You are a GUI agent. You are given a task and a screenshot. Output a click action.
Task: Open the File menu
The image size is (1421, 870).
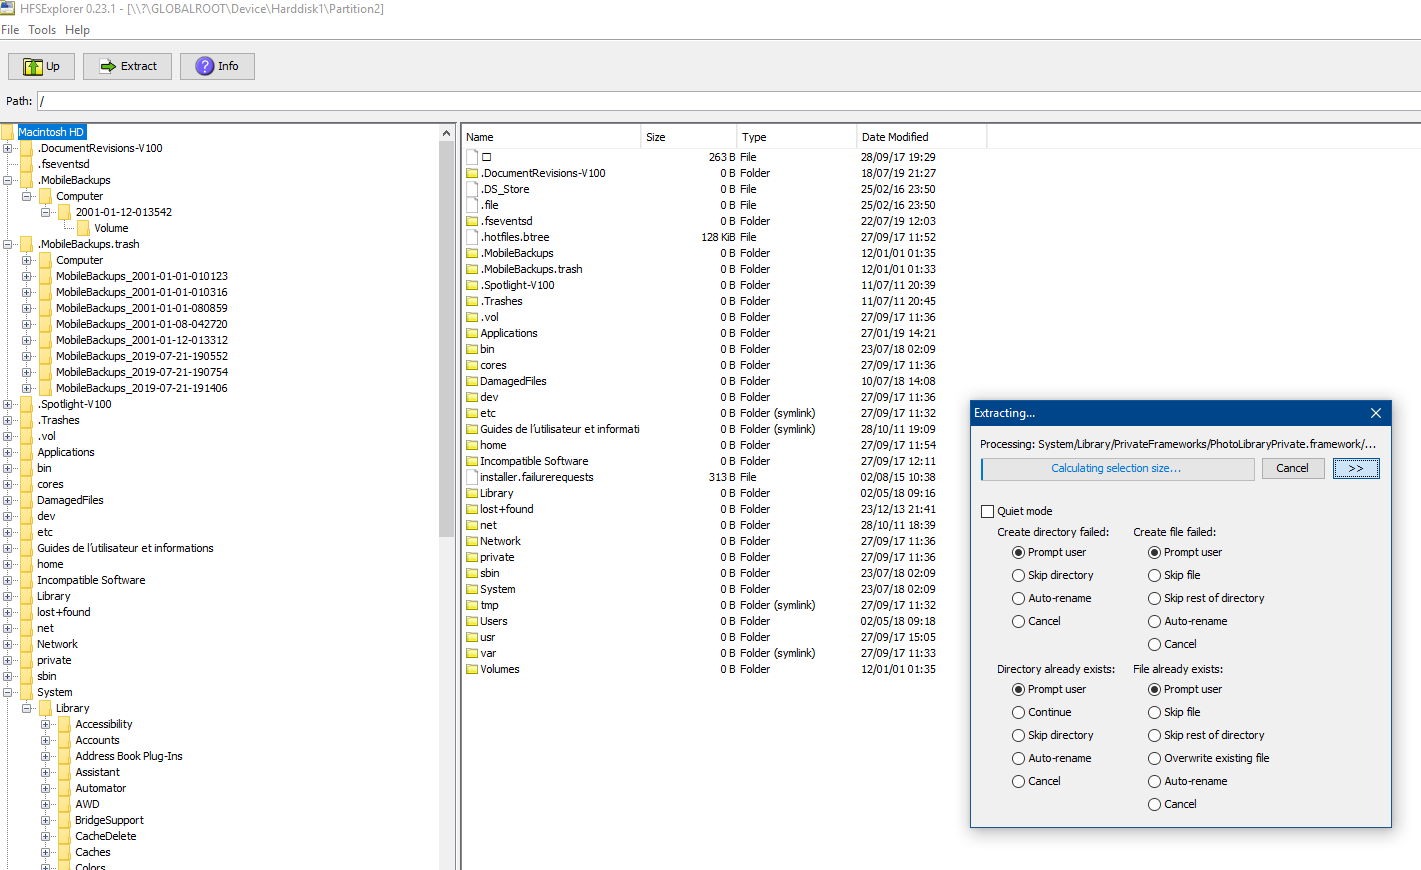(x=10, y=30)
